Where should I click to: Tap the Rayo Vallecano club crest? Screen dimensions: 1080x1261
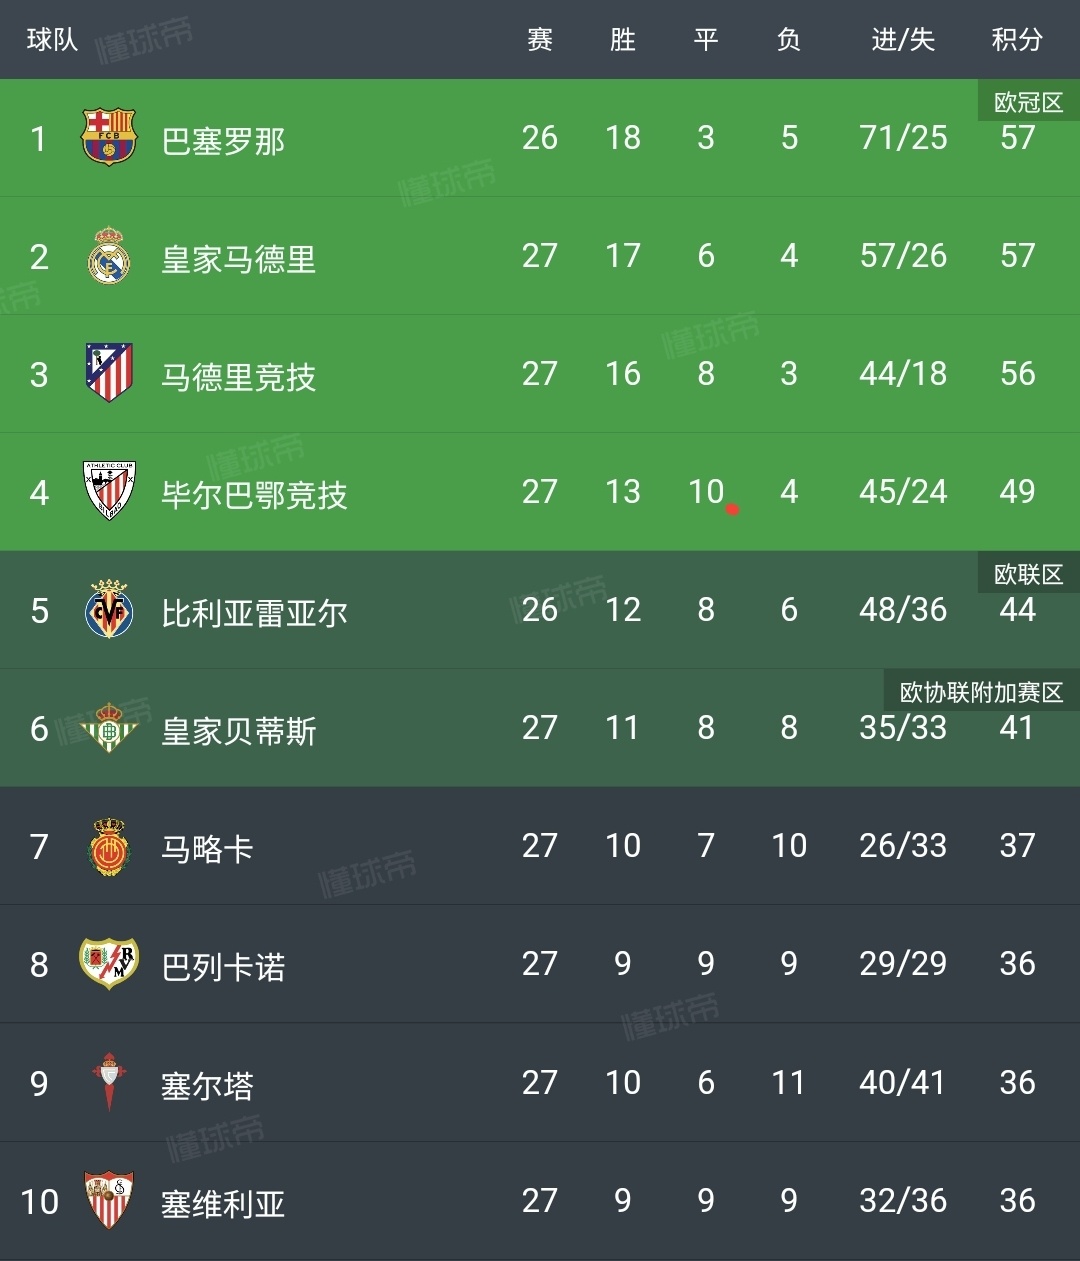[x=108, y=964]
